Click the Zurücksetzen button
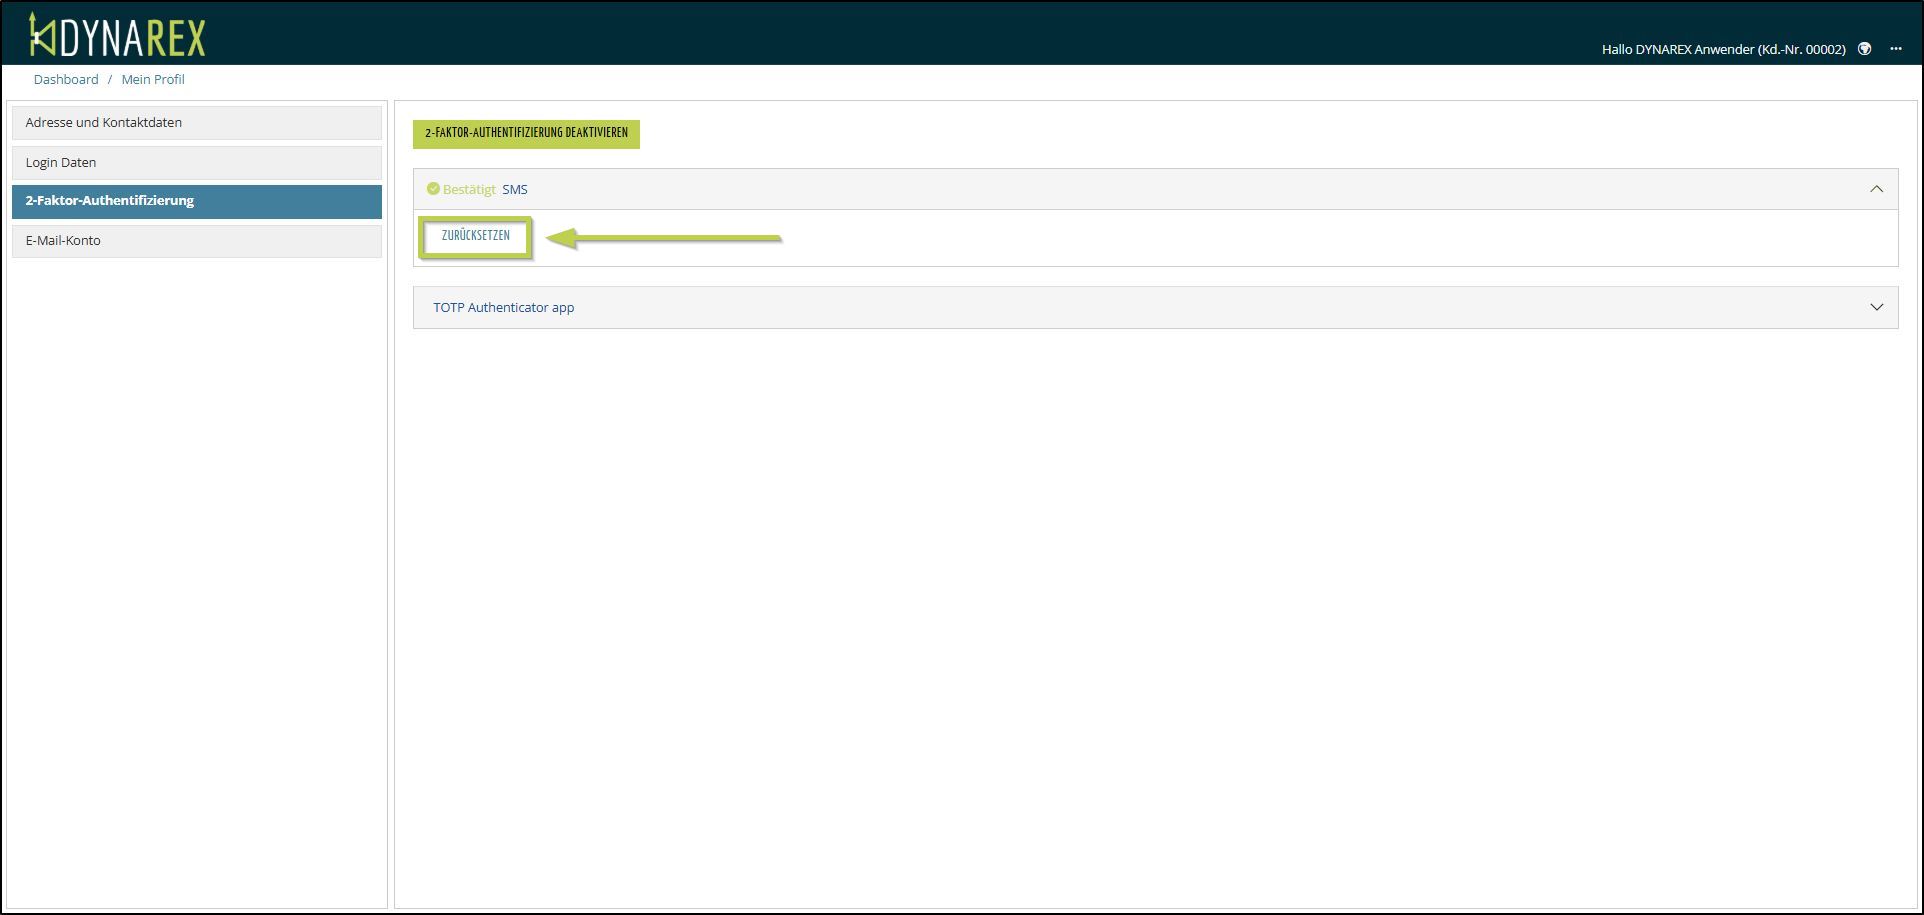Image resolution: width=1924 pixels, height=915 pixels. point(475,236)
